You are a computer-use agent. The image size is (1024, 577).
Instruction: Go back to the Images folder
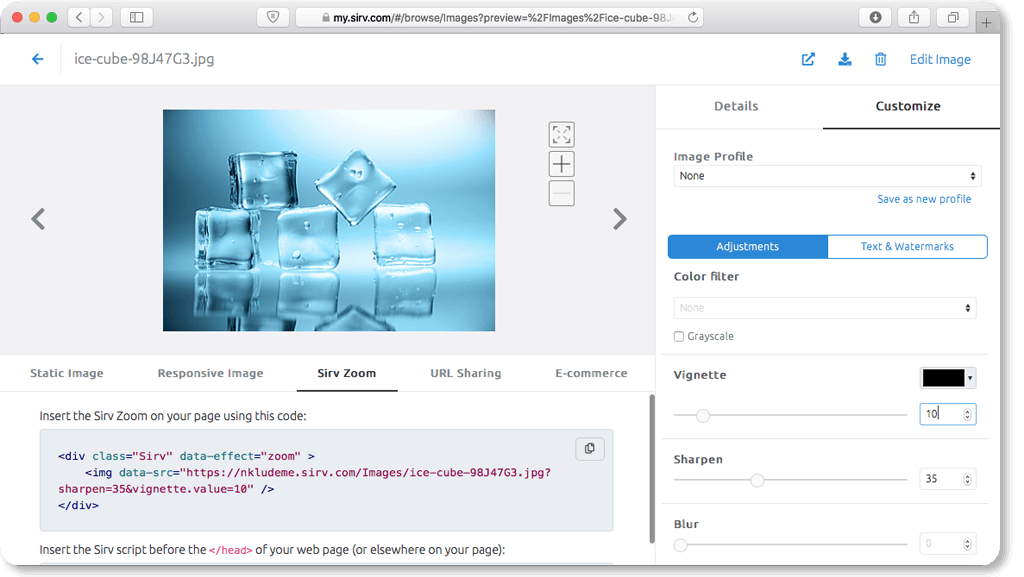pyautogui.click(x=38, y=59)
